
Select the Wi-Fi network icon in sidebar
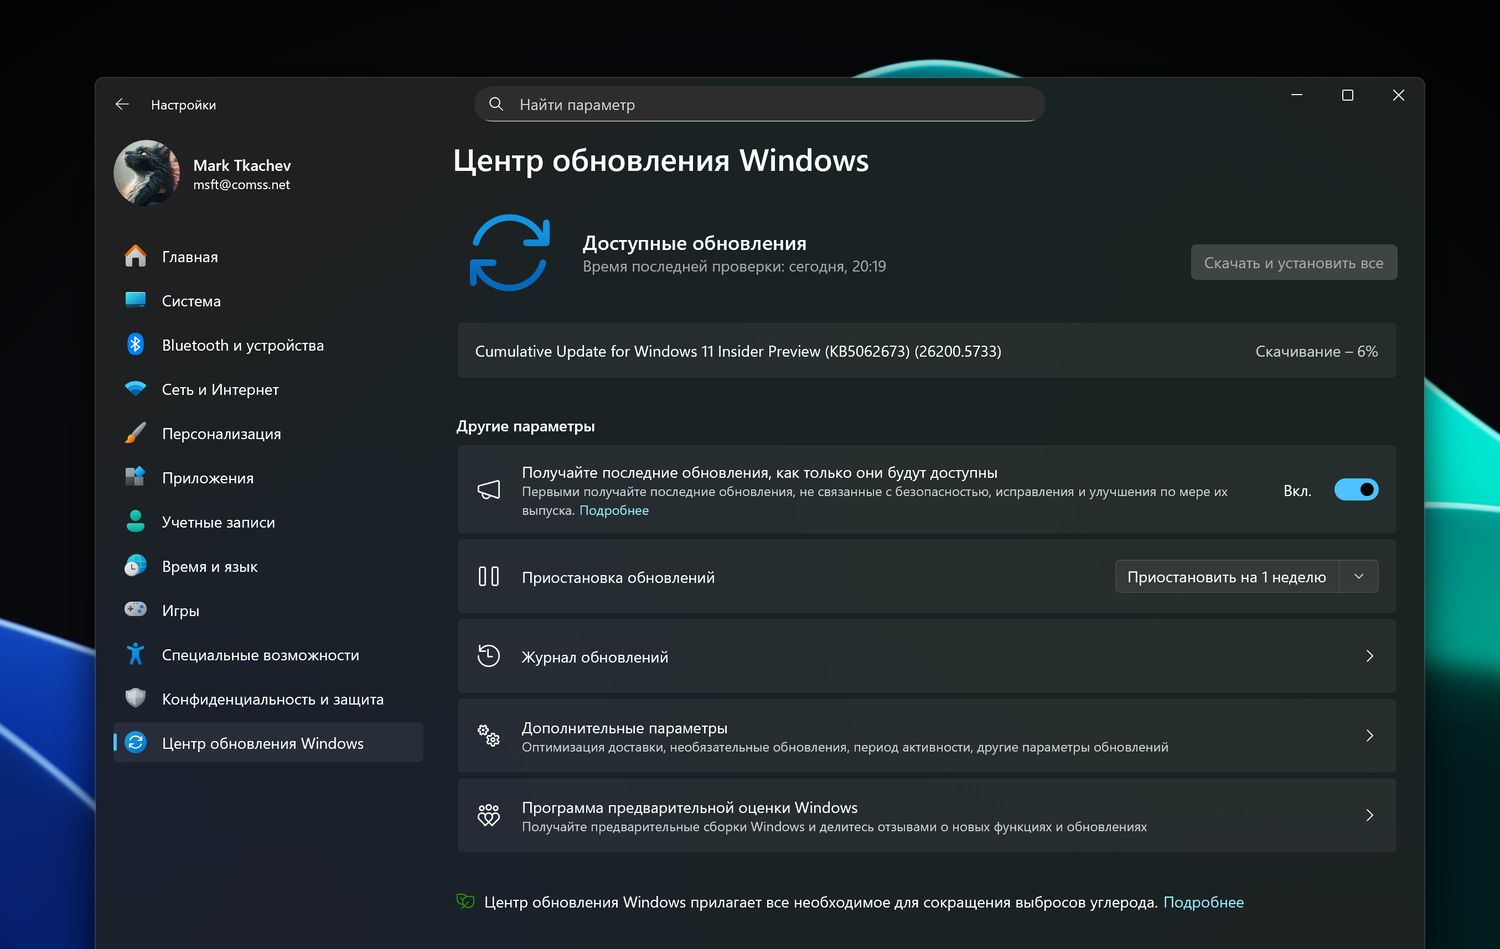point(136,389)
